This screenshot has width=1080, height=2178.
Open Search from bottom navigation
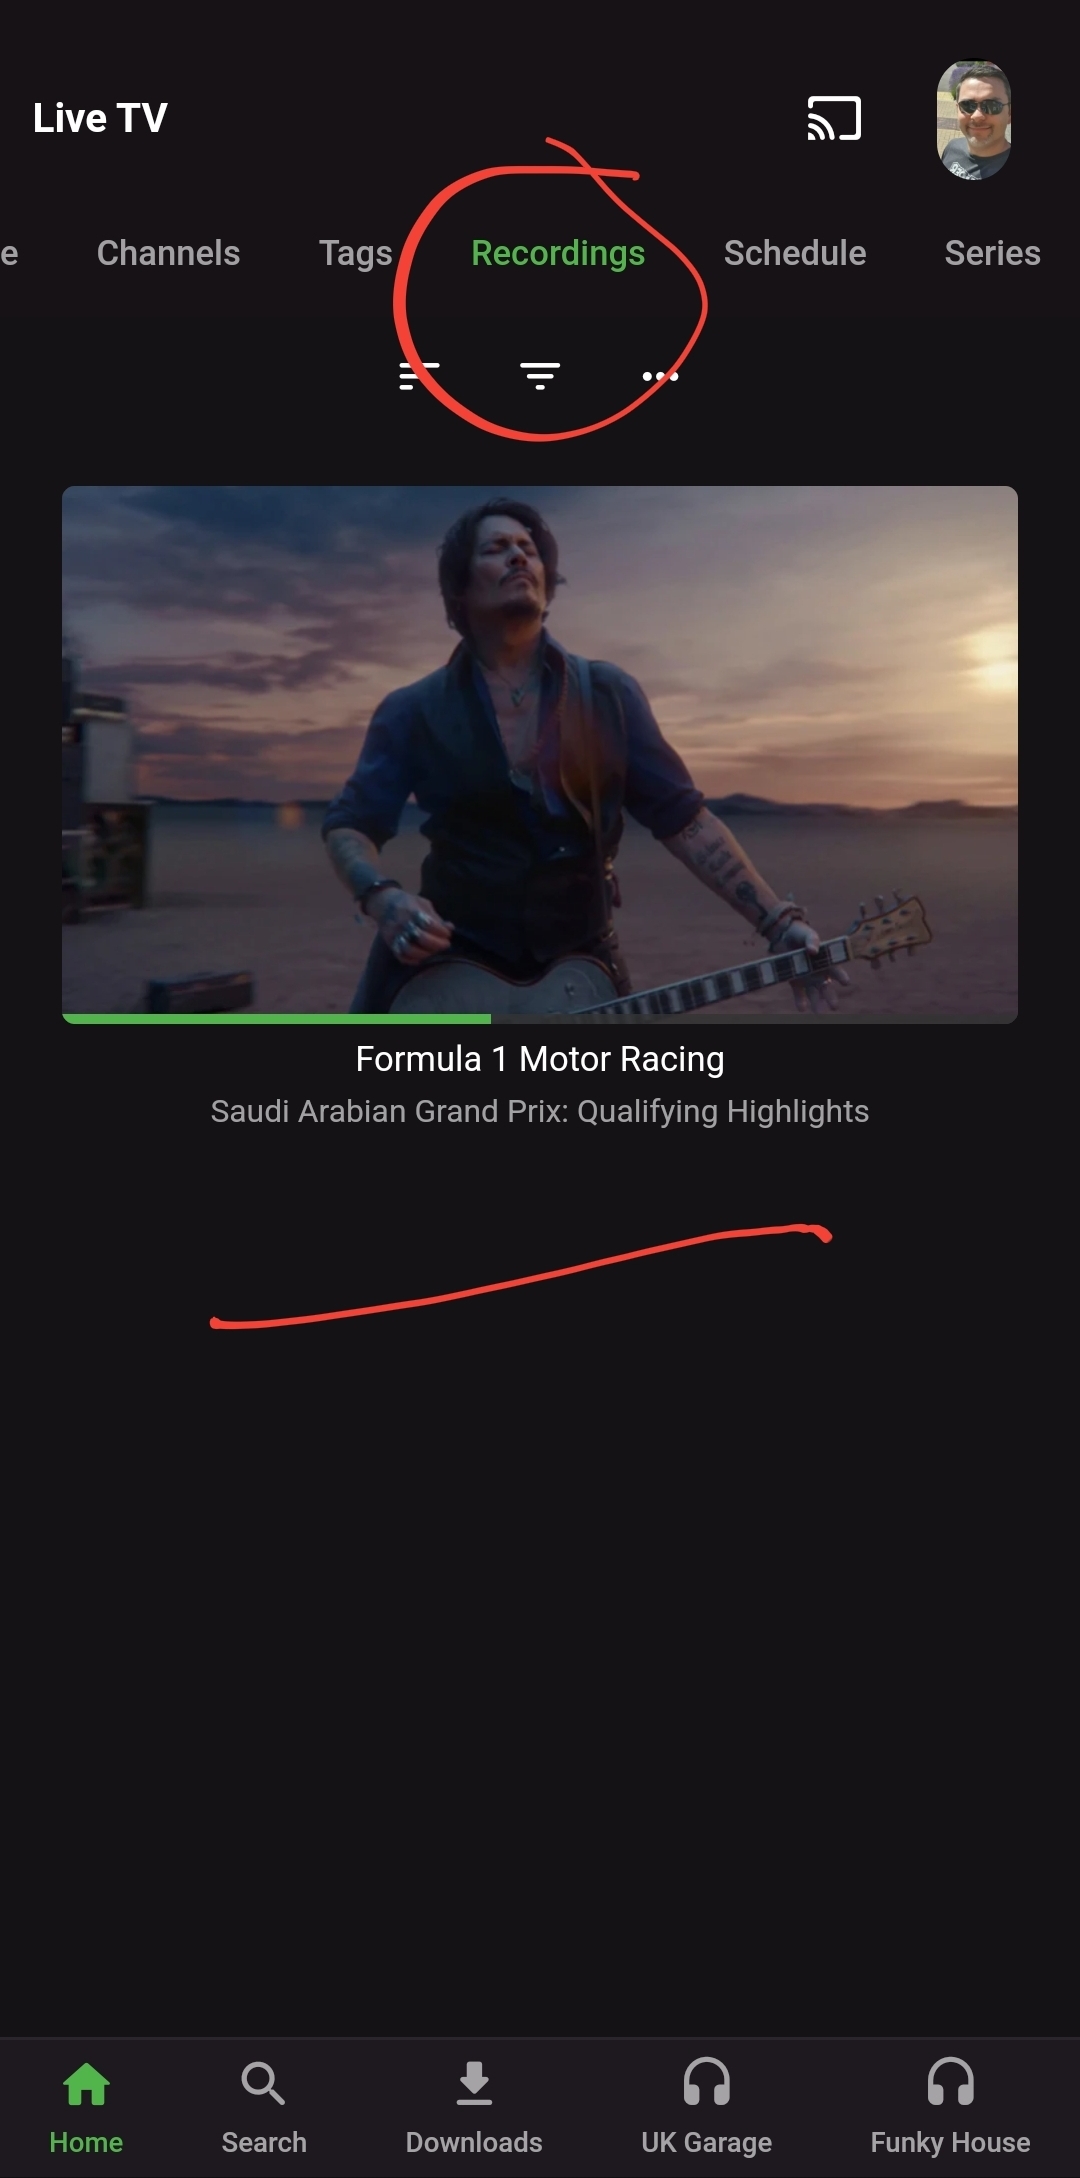pos(264,2108)
